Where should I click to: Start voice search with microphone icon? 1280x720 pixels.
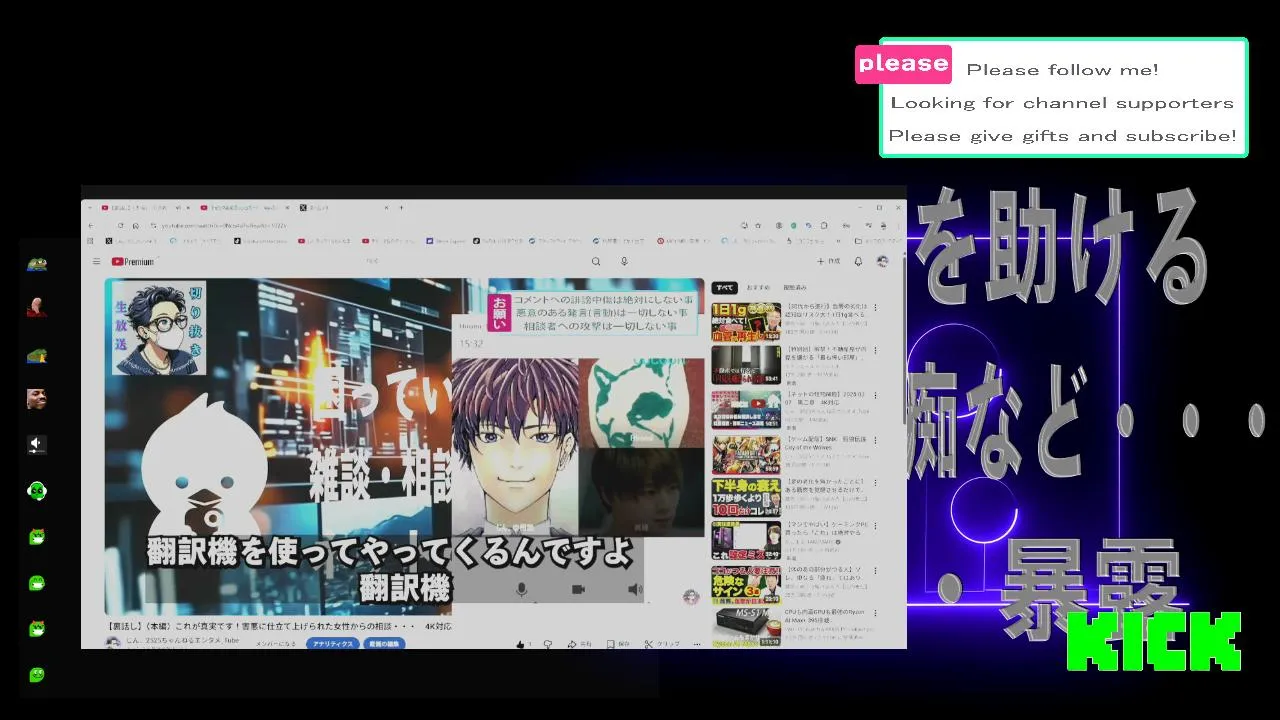pos(624,262)
